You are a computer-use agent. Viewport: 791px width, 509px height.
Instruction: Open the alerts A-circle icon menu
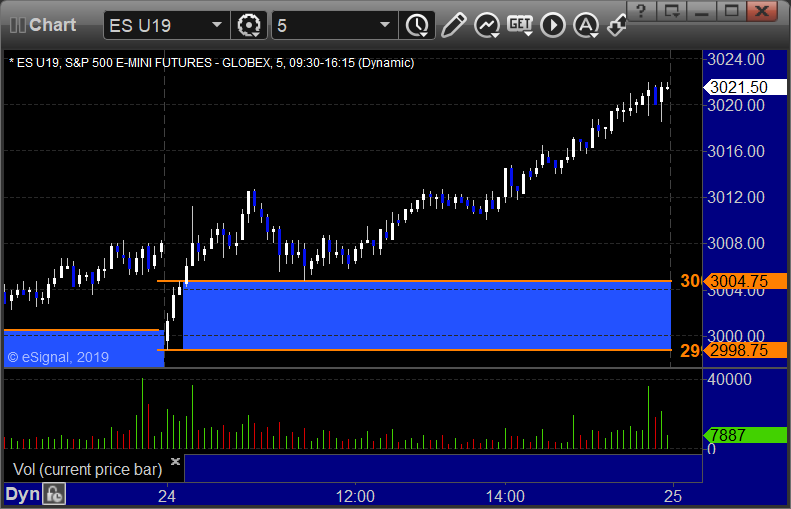tap(586, 25)
